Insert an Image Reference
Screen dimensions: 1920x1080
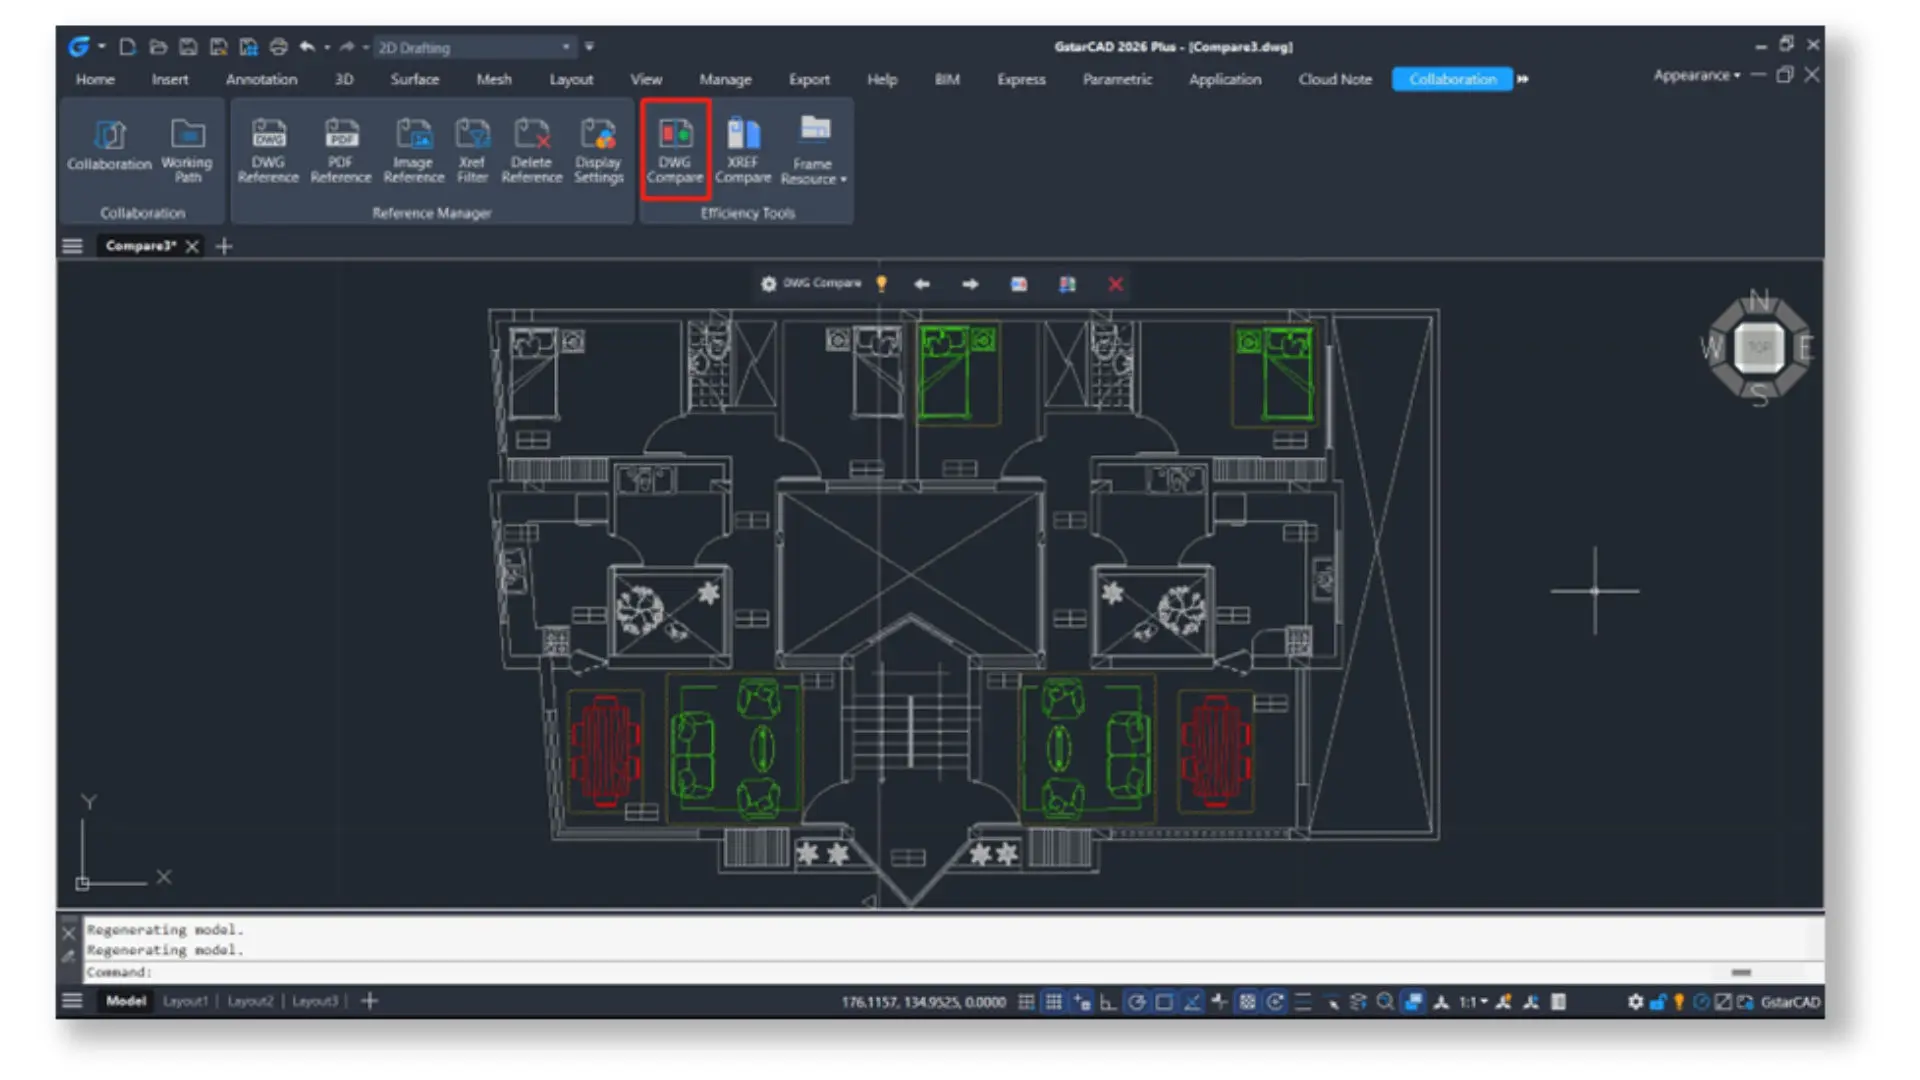coord(413,149)
